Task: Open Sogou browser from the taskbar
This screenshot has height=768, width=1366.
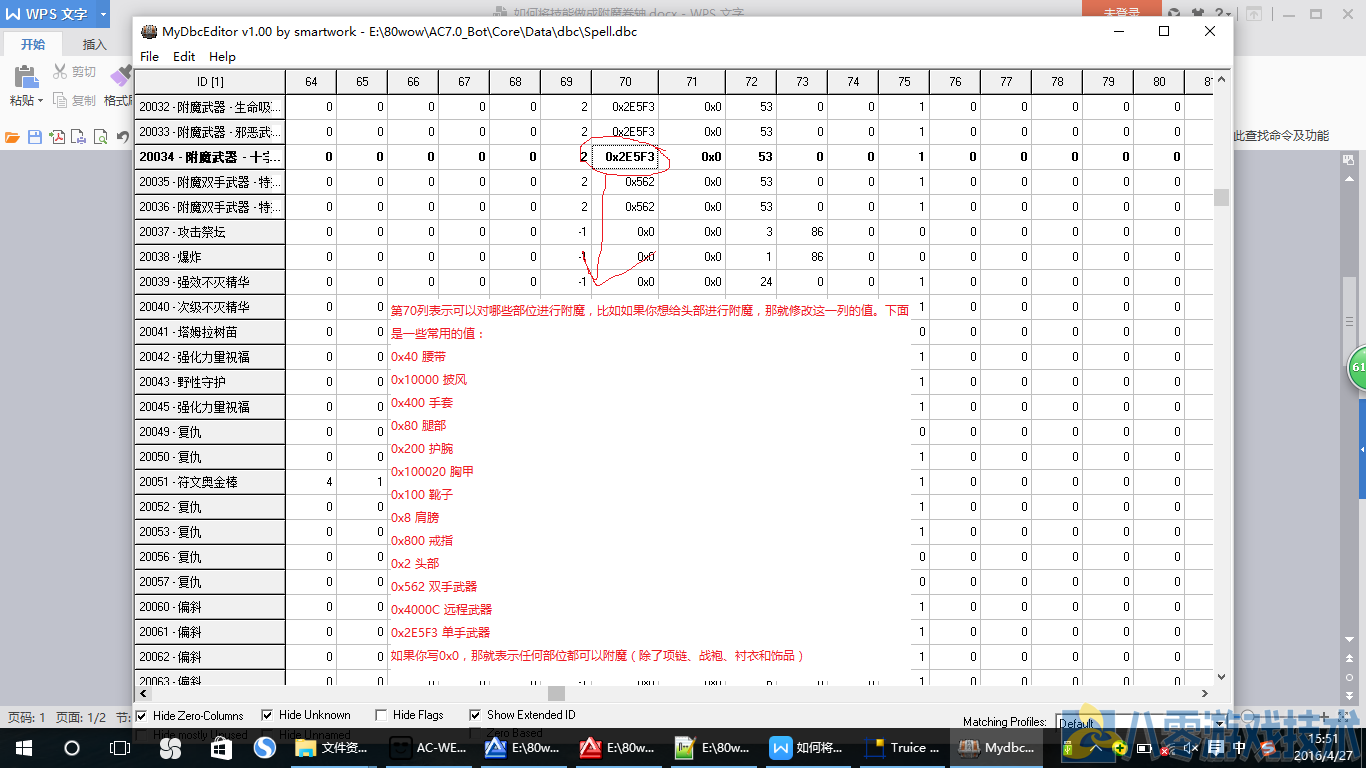Action: click(265, 747)
